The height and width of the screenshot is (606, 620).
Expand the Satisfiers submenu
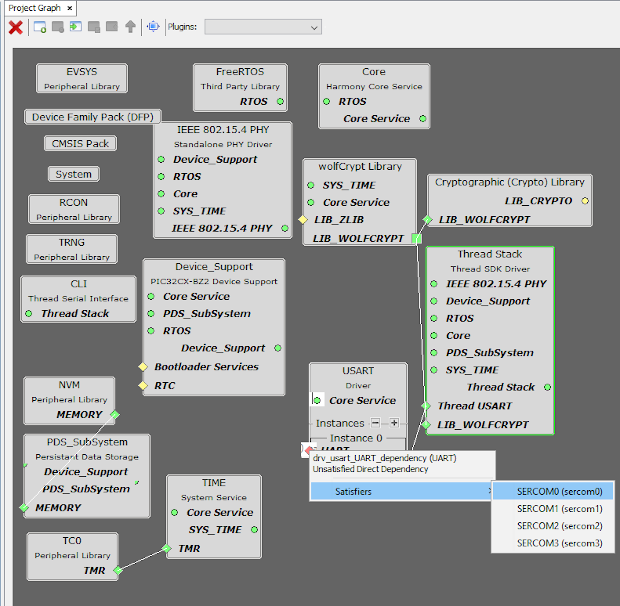400,491
